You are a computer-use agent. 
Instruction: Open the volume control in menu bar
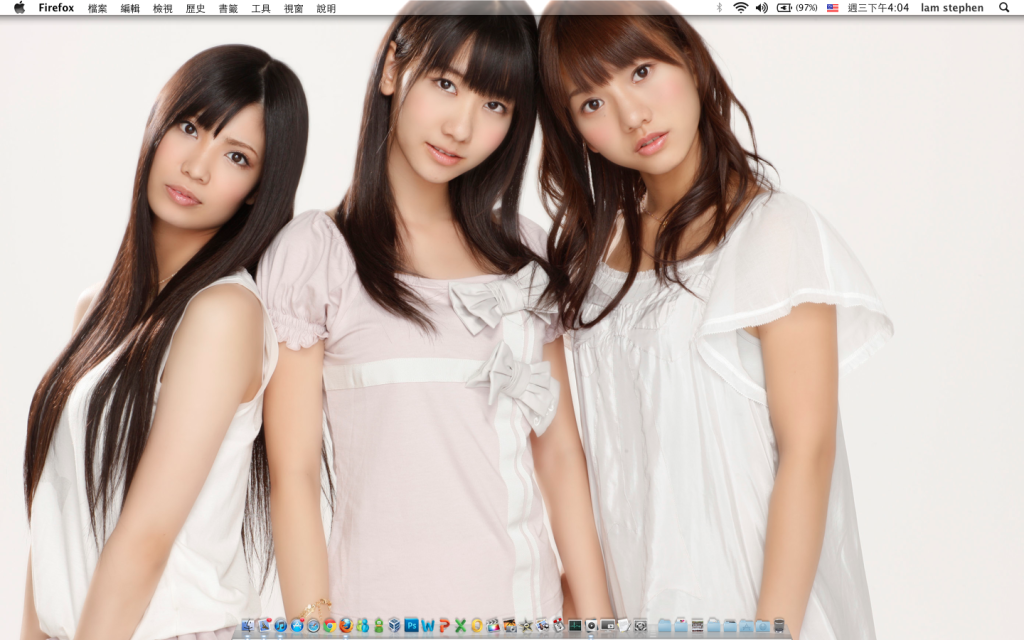[x=761, y=7]
